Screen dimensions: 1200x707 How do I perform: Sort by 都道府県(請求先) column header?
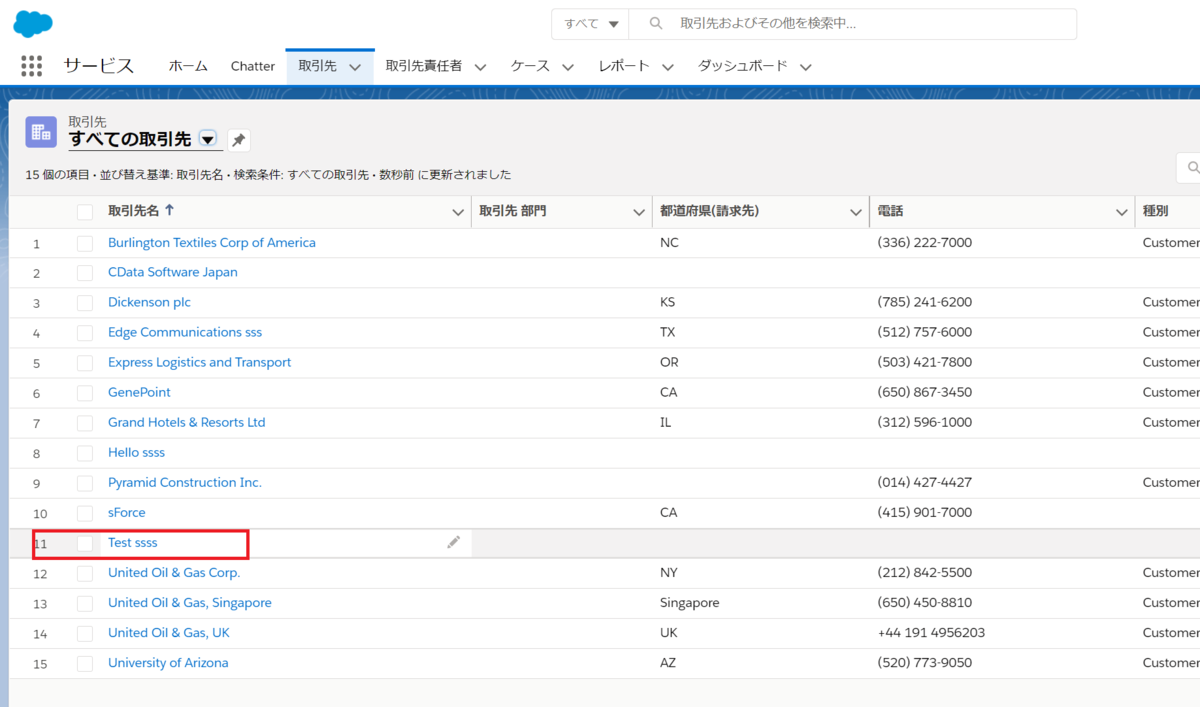(709, 212)
